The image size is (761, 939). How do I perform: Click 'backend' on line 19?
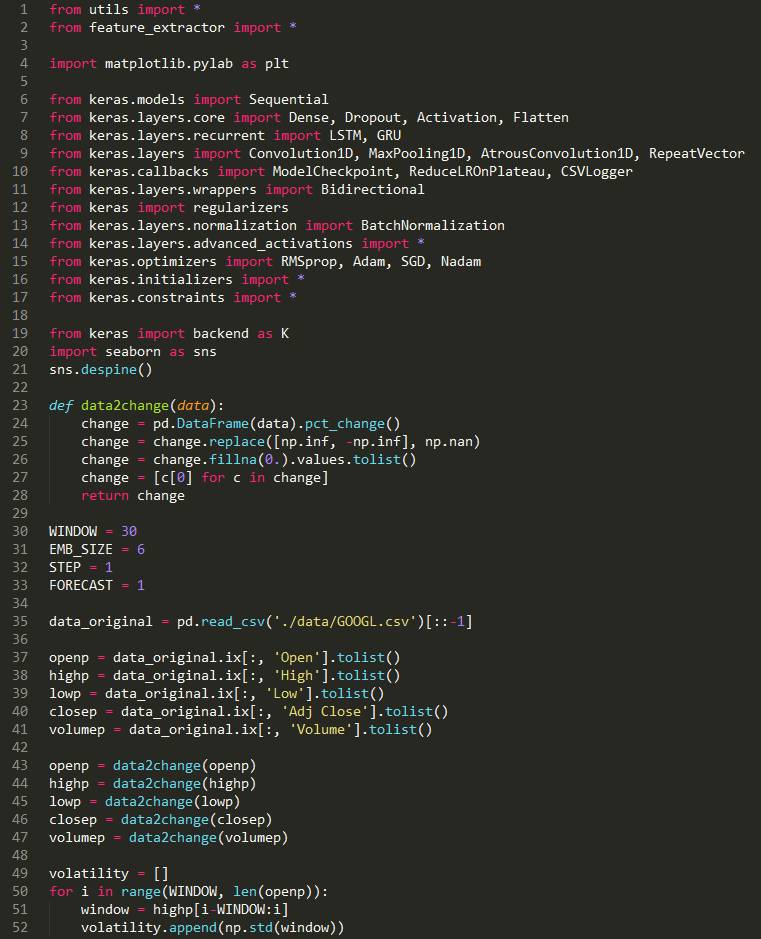pyautogui.click(x=220, y=334)
